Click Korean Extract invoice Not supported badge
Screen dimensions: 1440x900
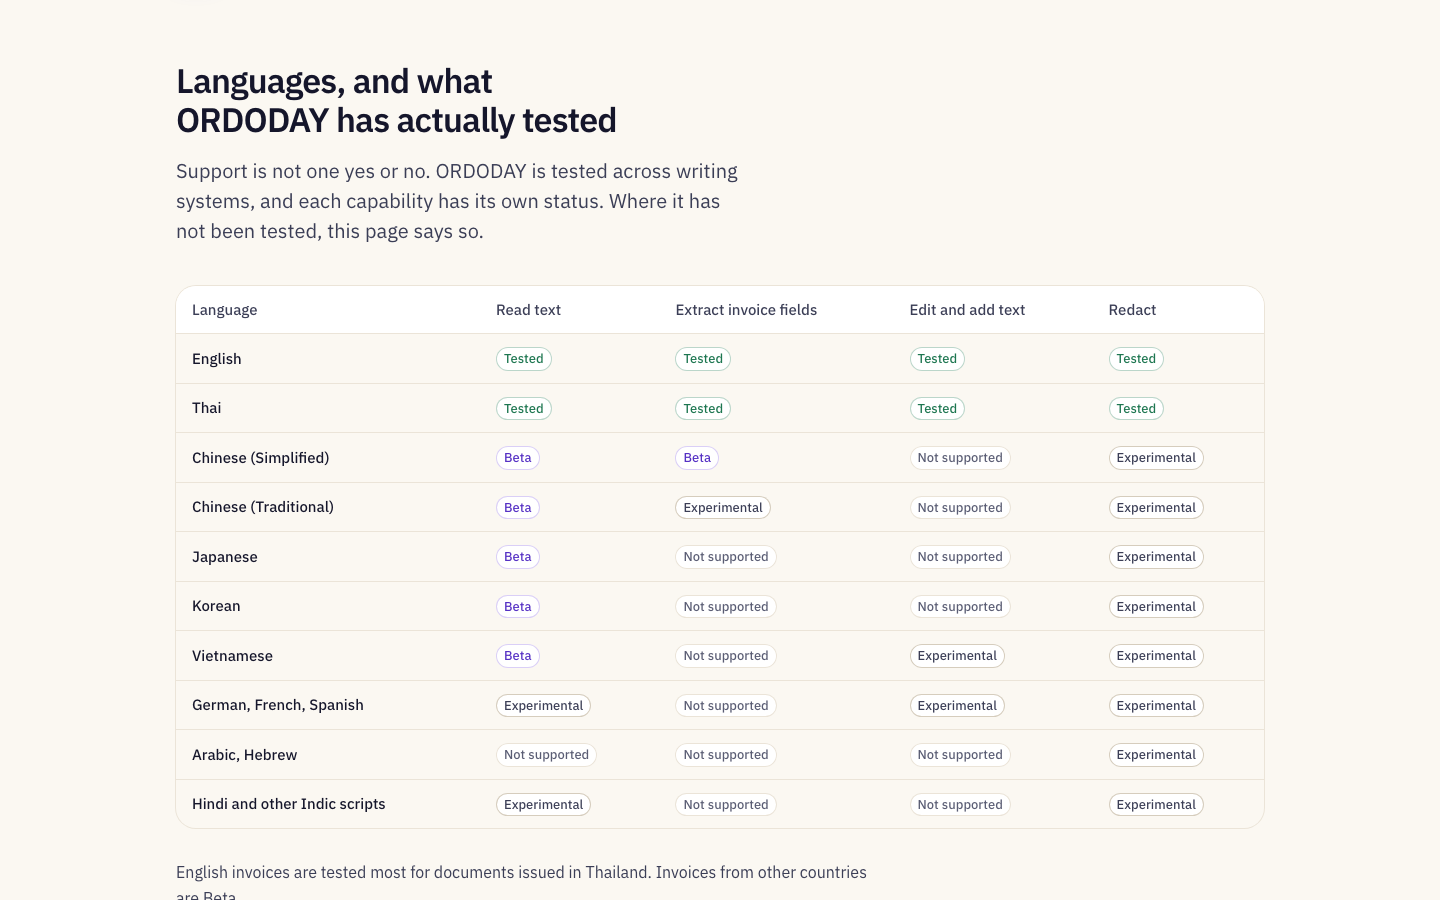tap(726, 606)
